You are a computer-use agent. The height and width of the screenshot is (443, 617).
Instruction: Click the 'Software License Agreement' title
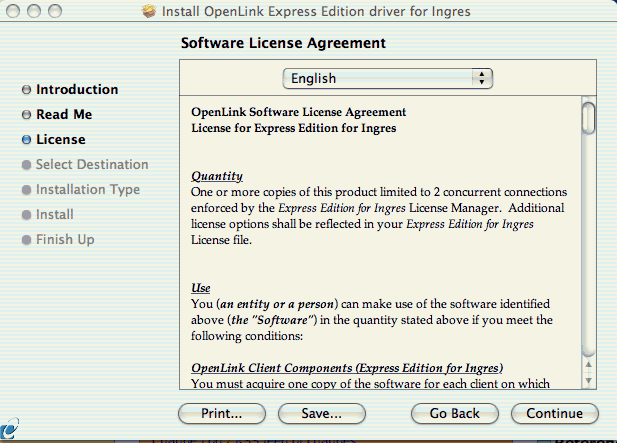coord(283,43)
